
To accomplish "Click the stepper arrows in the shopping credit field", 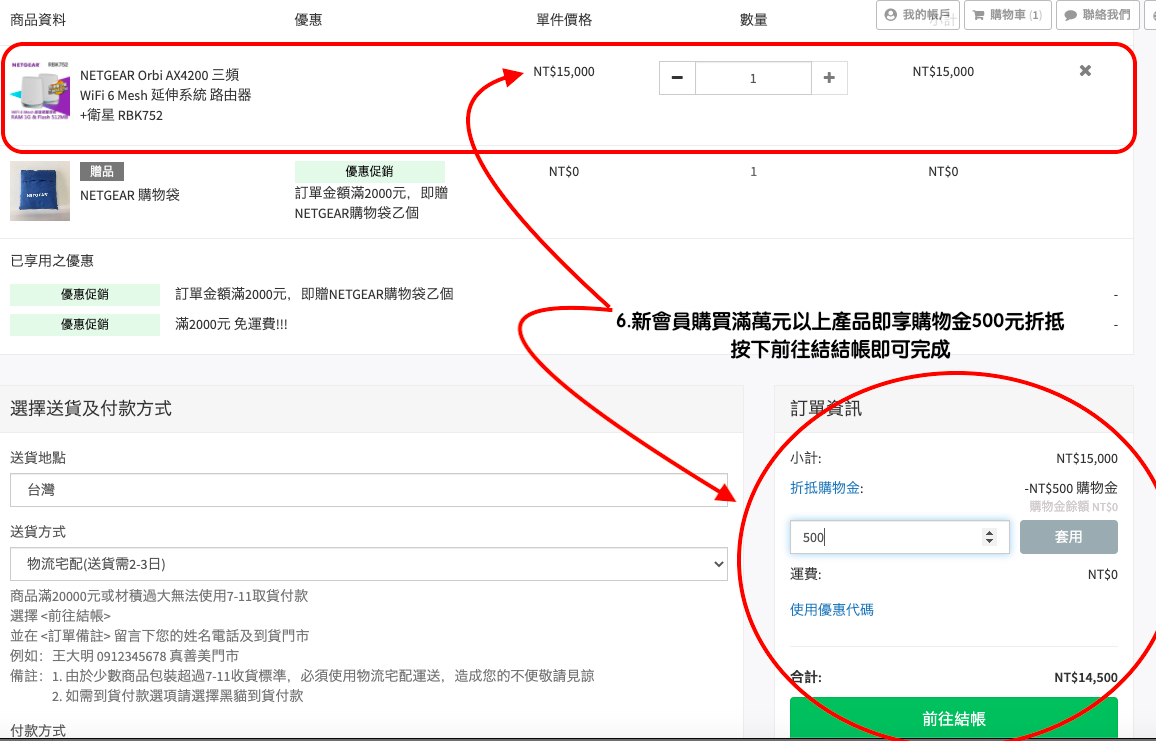I will click(989, 537).
